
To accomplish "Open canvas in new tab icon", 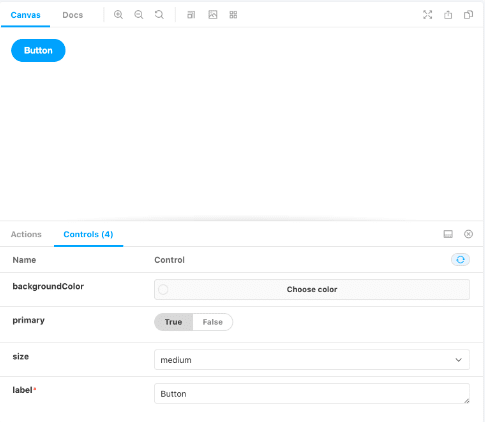I will point(448,15).
